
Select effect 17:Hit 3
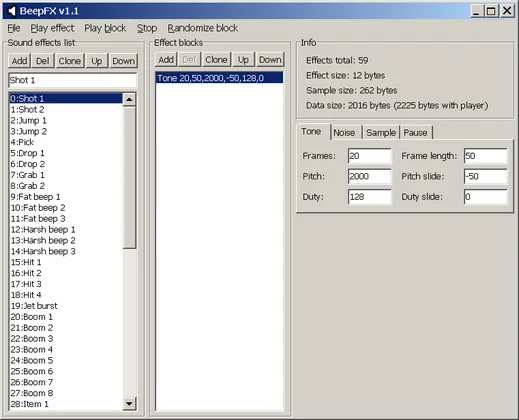66,284
